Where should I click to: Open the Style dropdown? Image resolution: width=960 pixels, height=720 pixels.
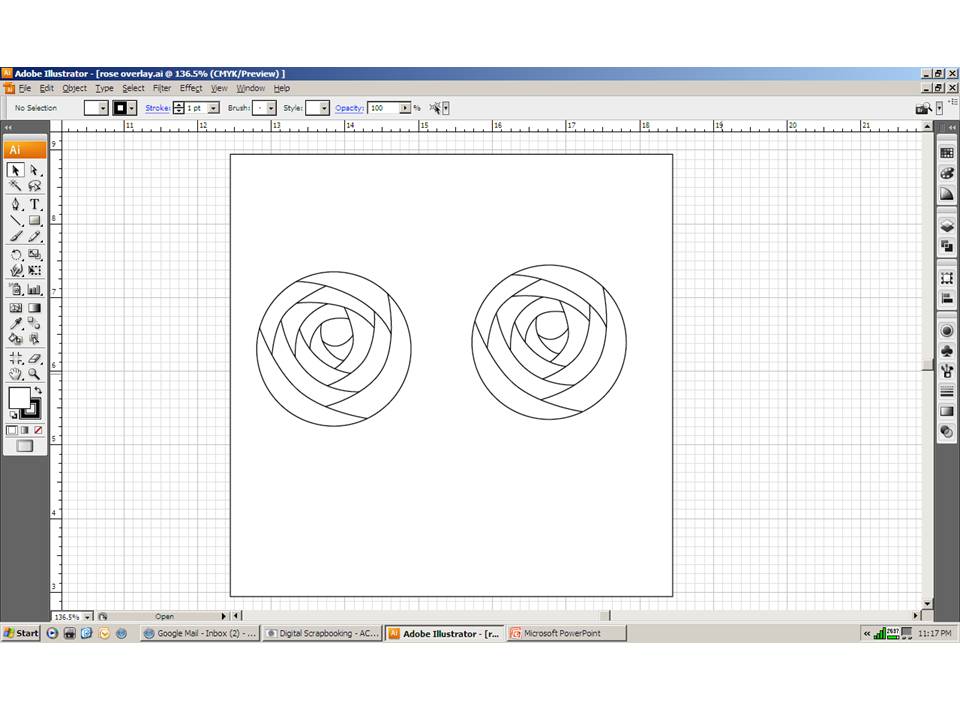324,108
